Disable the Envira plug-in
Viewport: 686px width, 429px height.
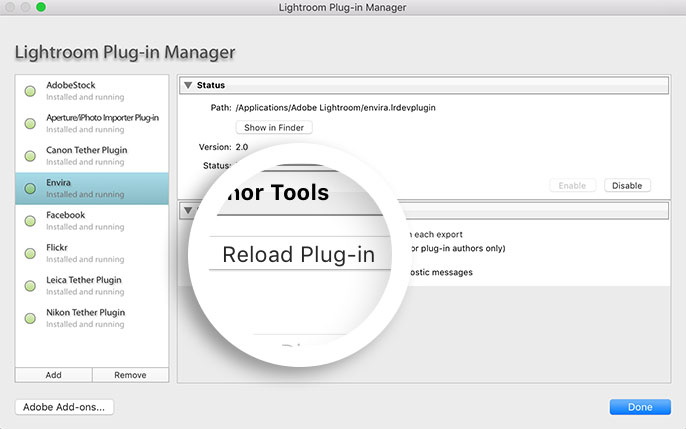click(627, 185)
